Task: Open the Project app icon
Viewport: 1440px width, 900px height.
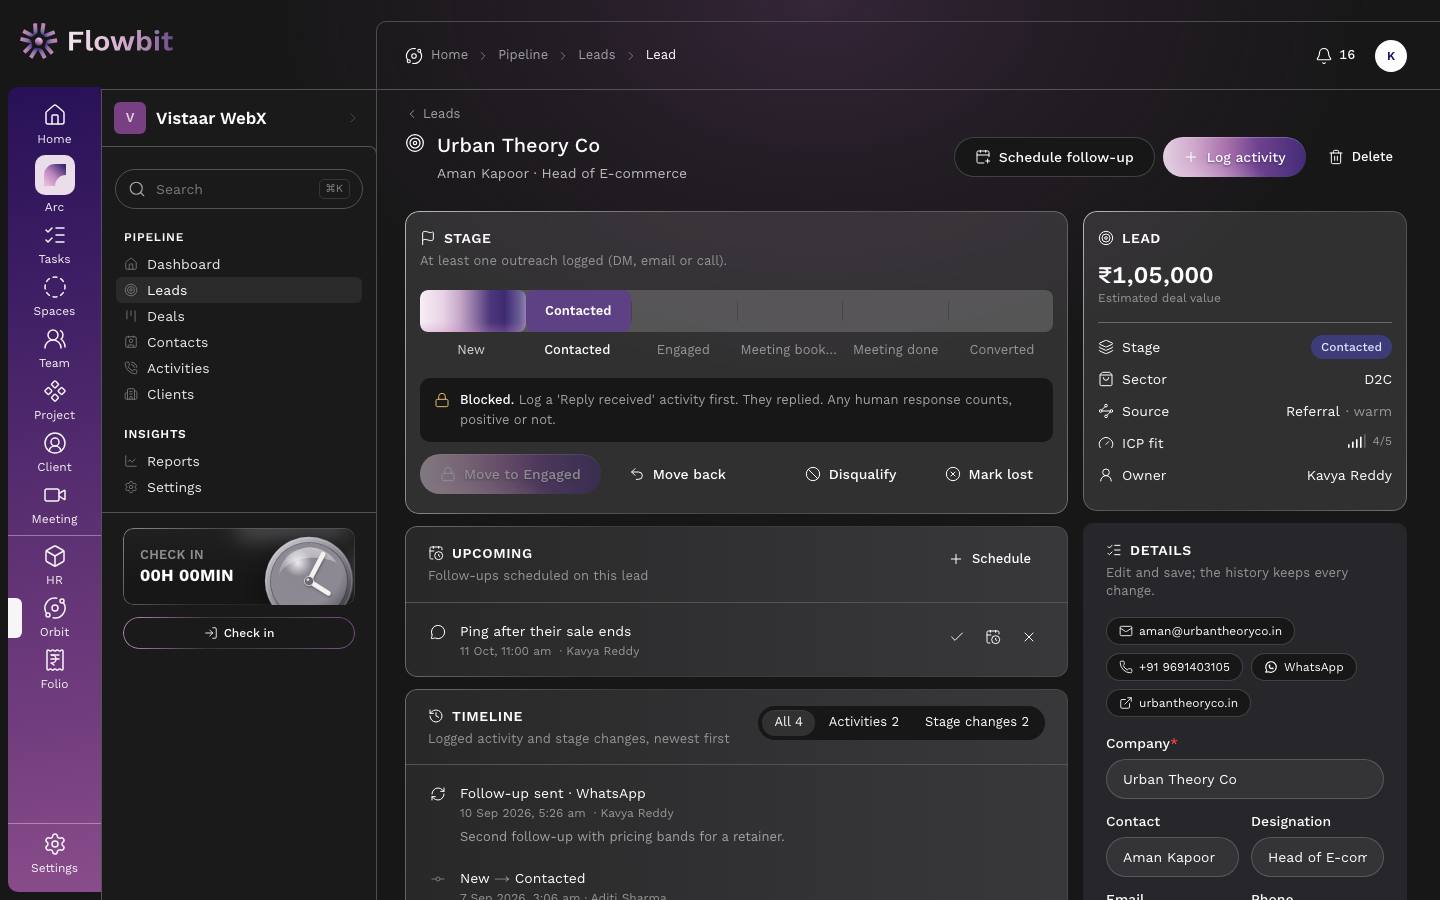Action: 54,400
